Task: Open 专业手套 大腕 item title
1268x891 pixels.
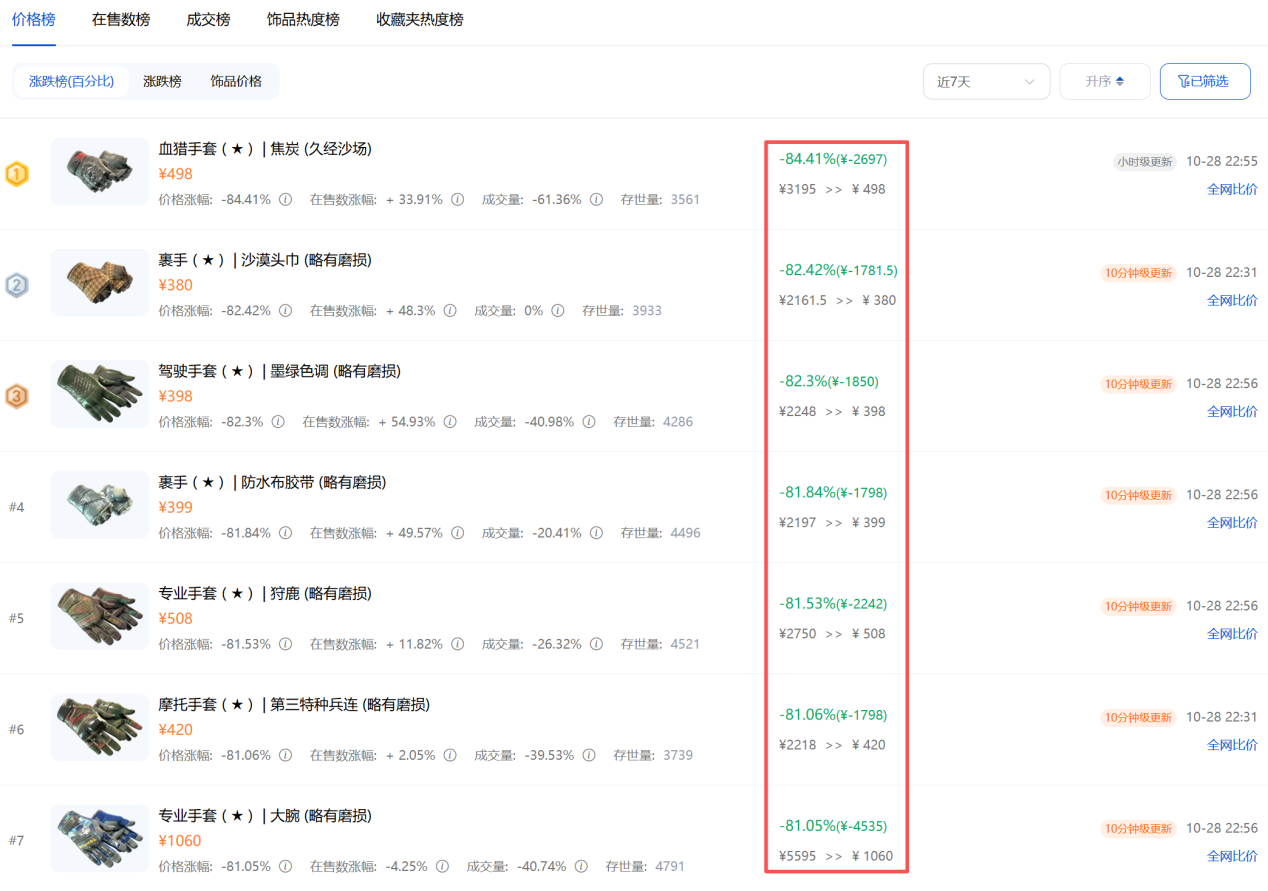Action: point(265,816)
